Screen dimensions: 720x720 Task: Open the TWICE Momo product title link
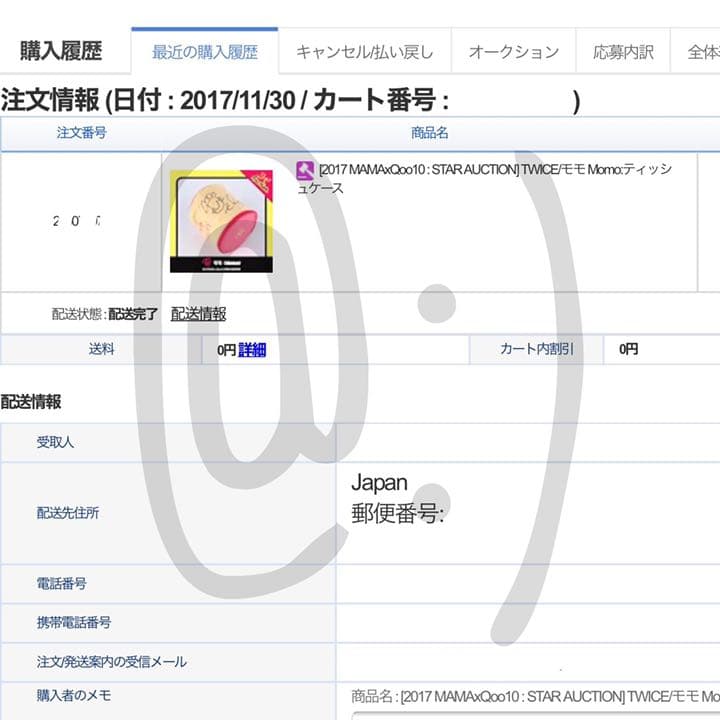[484, 178]
